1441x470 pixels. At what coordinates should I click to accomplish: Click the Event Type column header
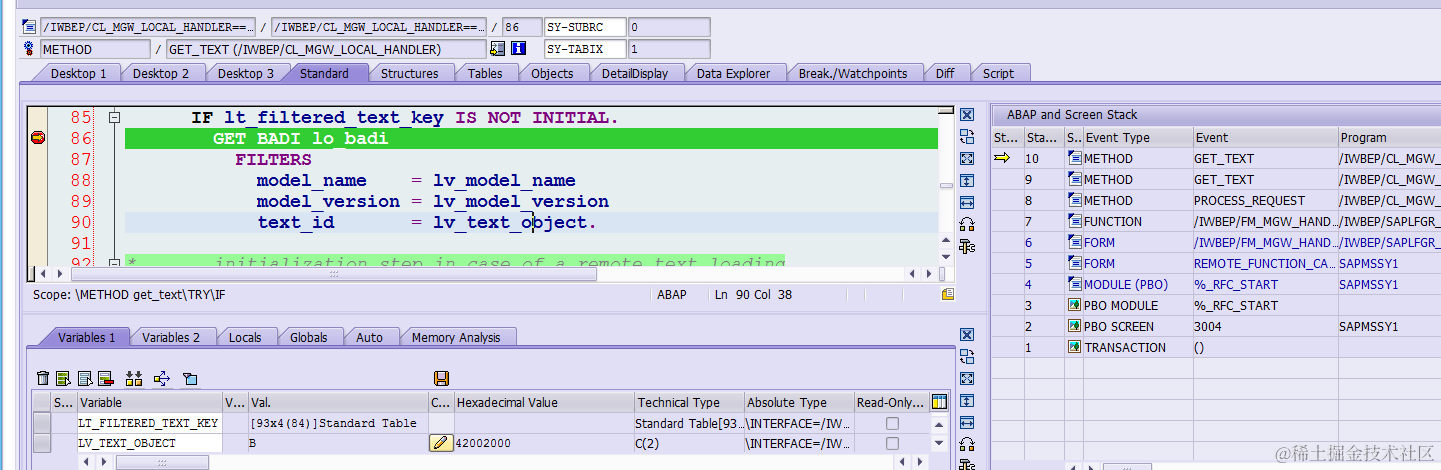coord(1138,137)
